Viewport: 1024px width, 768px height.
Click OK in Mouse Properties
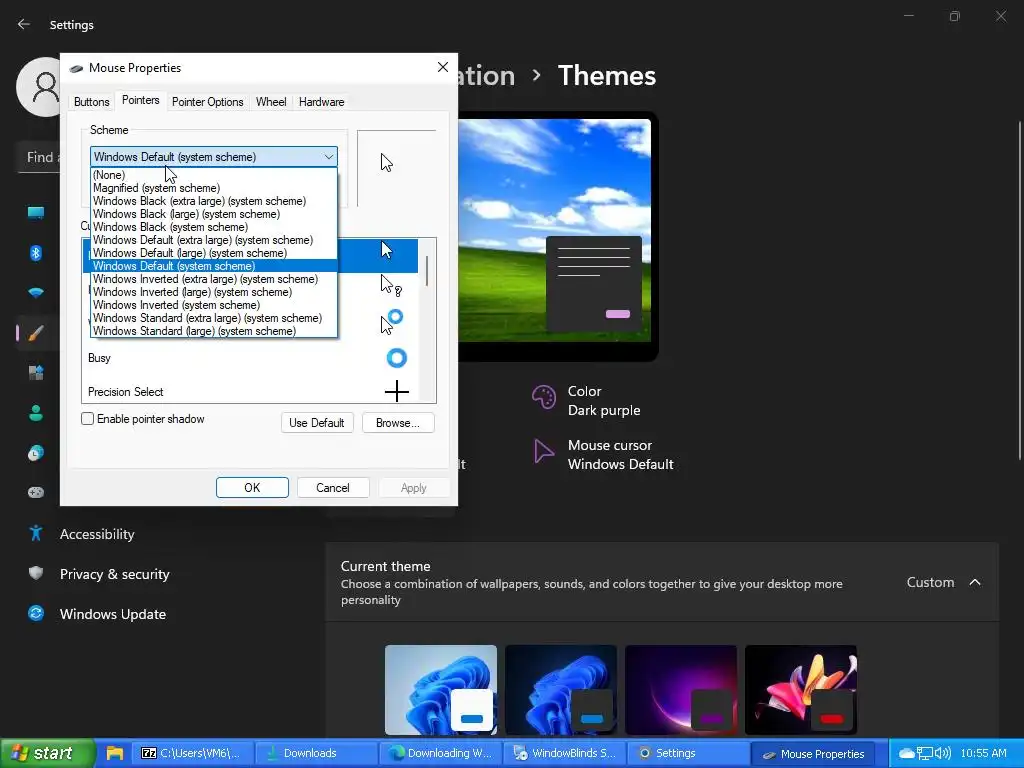[x=252, y=488]
